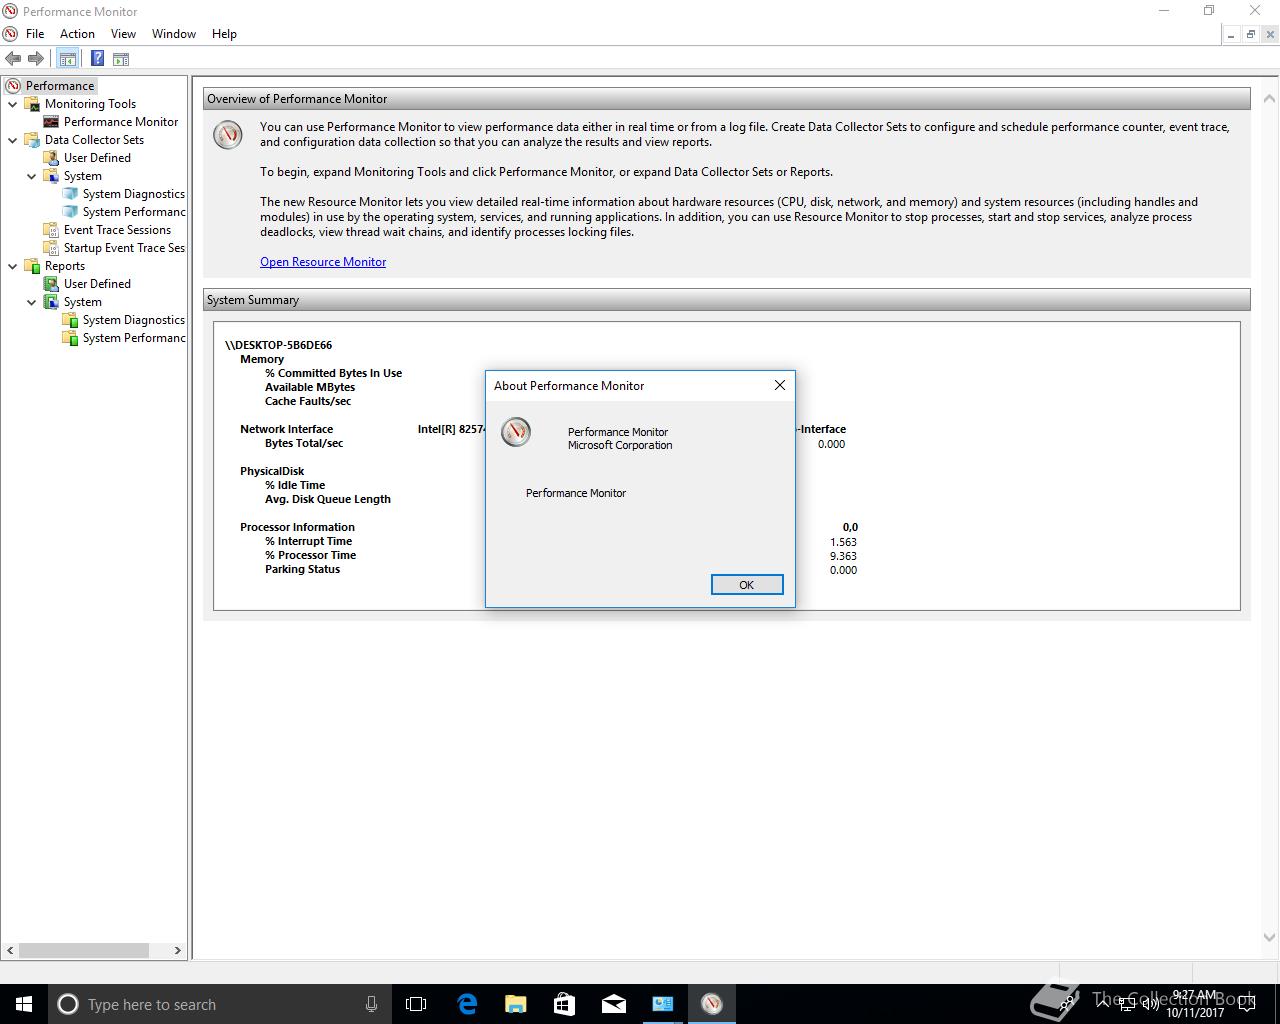Screen dimensions: 1280x1024
Task: Open the Action menu
Action: point(77,34)
